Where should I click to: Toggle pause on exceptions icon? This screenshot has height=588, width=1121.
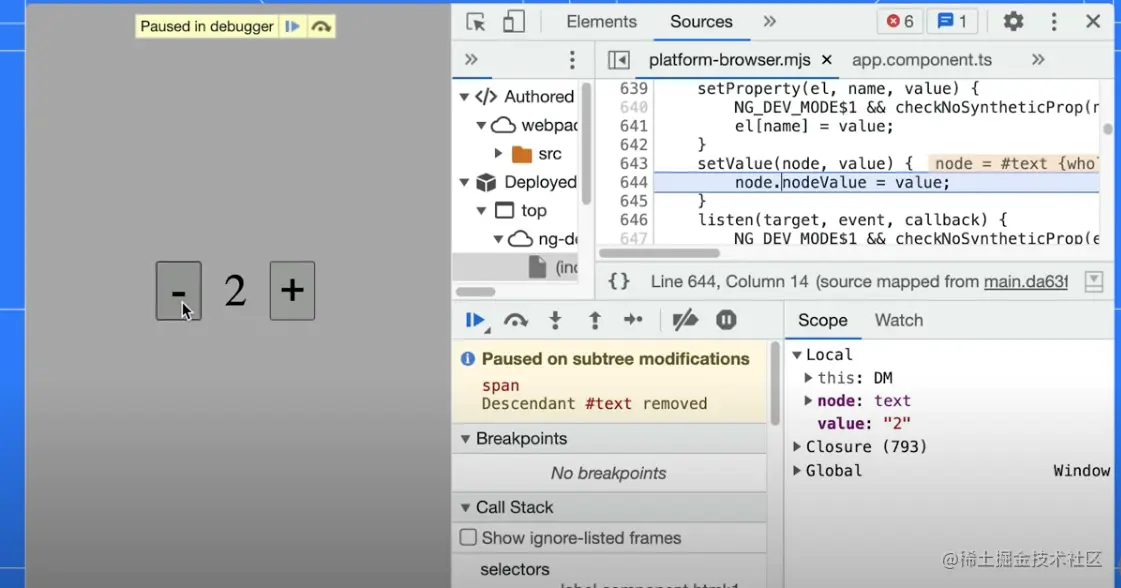click(x=726, y=320)
